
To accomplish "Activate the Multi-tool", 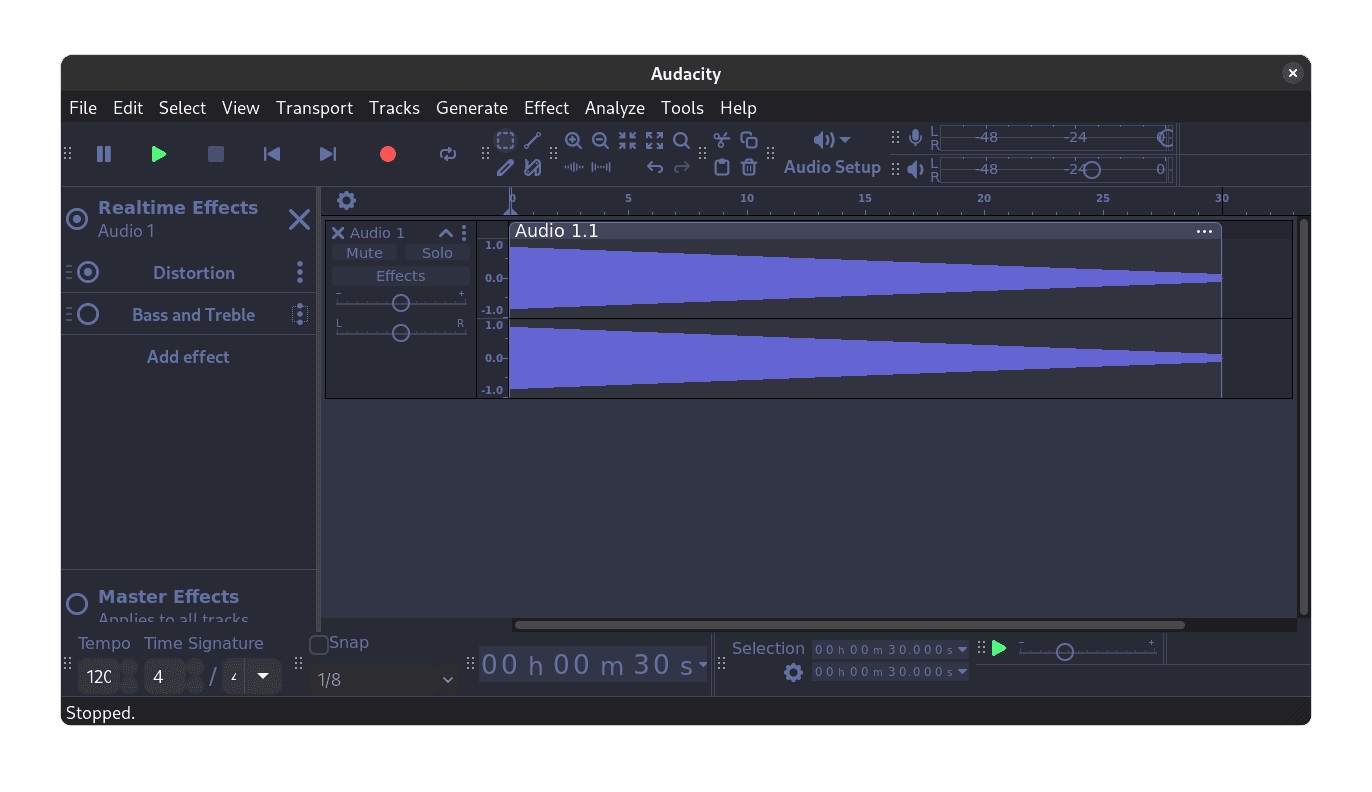I will point(533,167).
